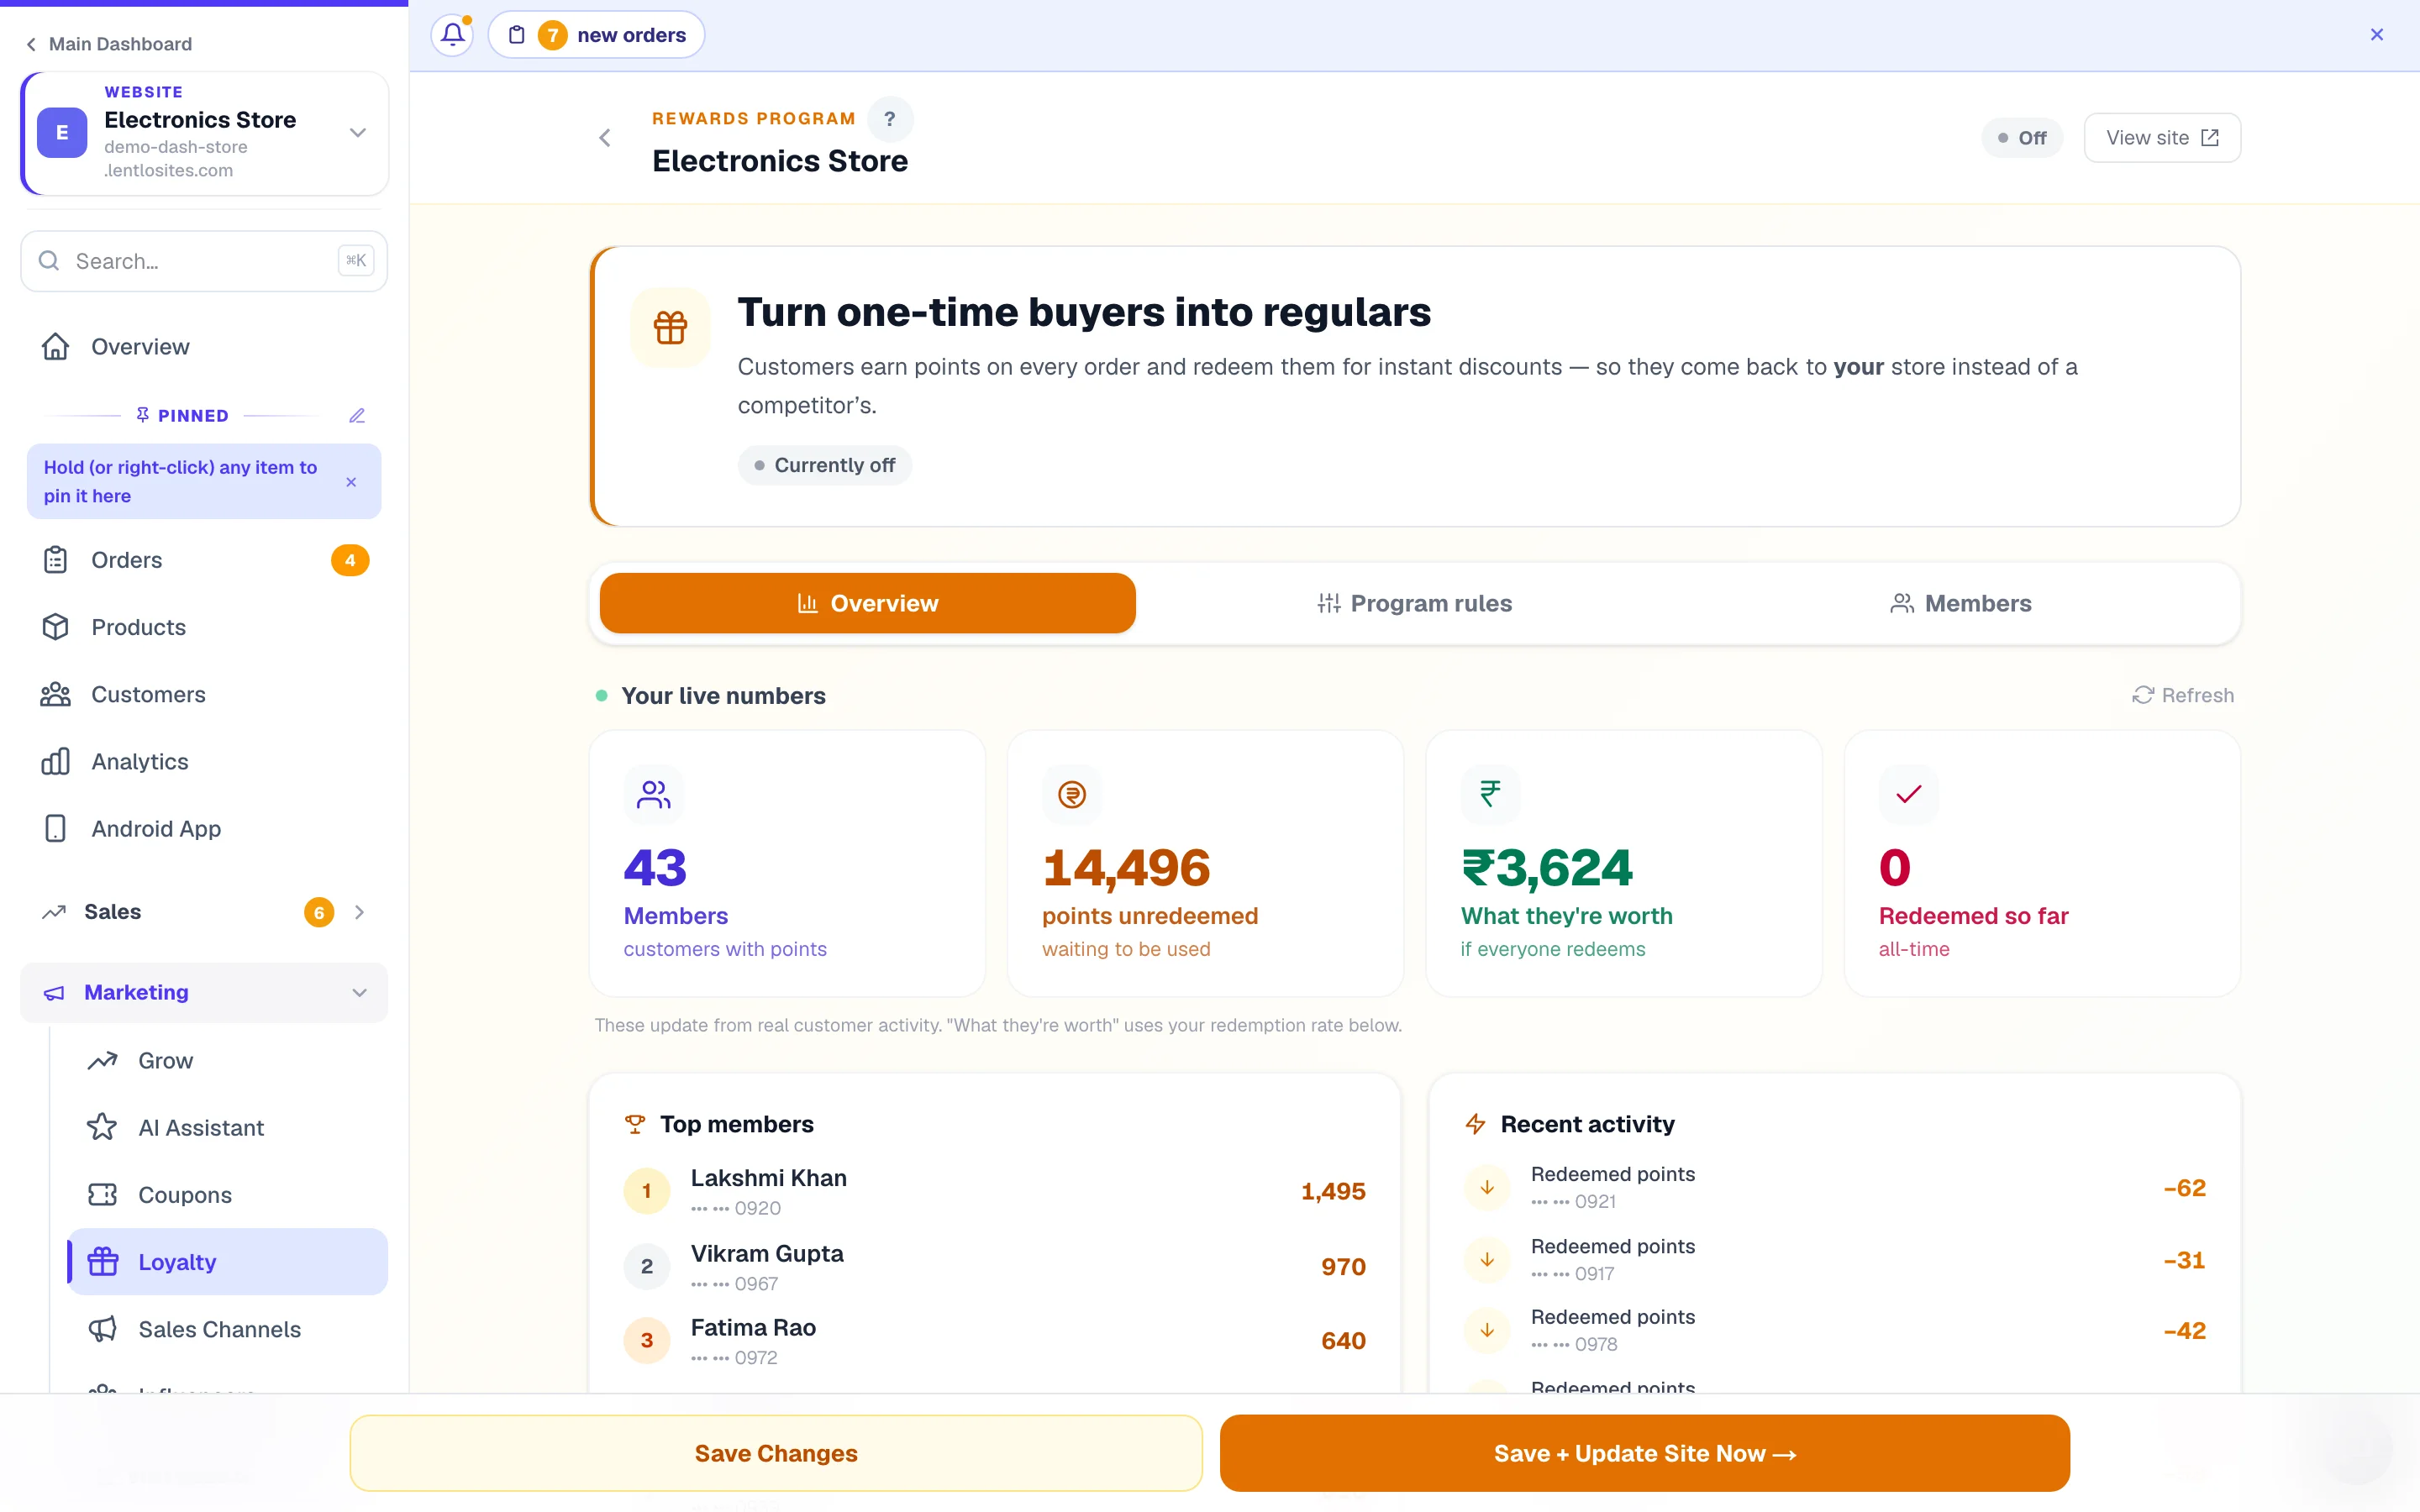
Task: Expand the Sales section chevron
Action: coord(360,912)
